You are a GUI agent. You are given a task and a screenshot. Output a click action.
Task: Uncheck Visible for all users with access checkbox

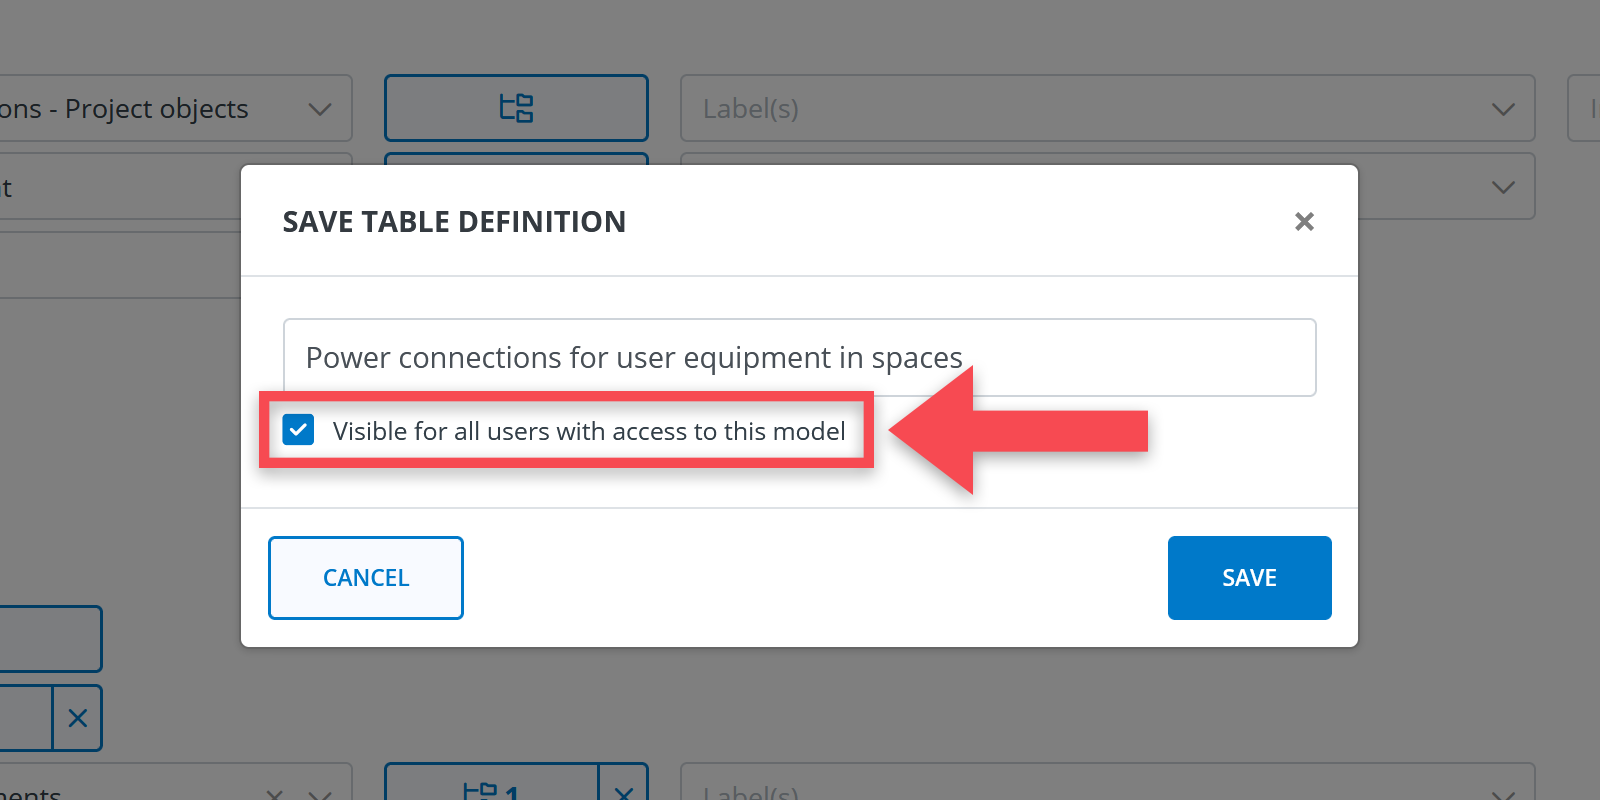[299, 430]
